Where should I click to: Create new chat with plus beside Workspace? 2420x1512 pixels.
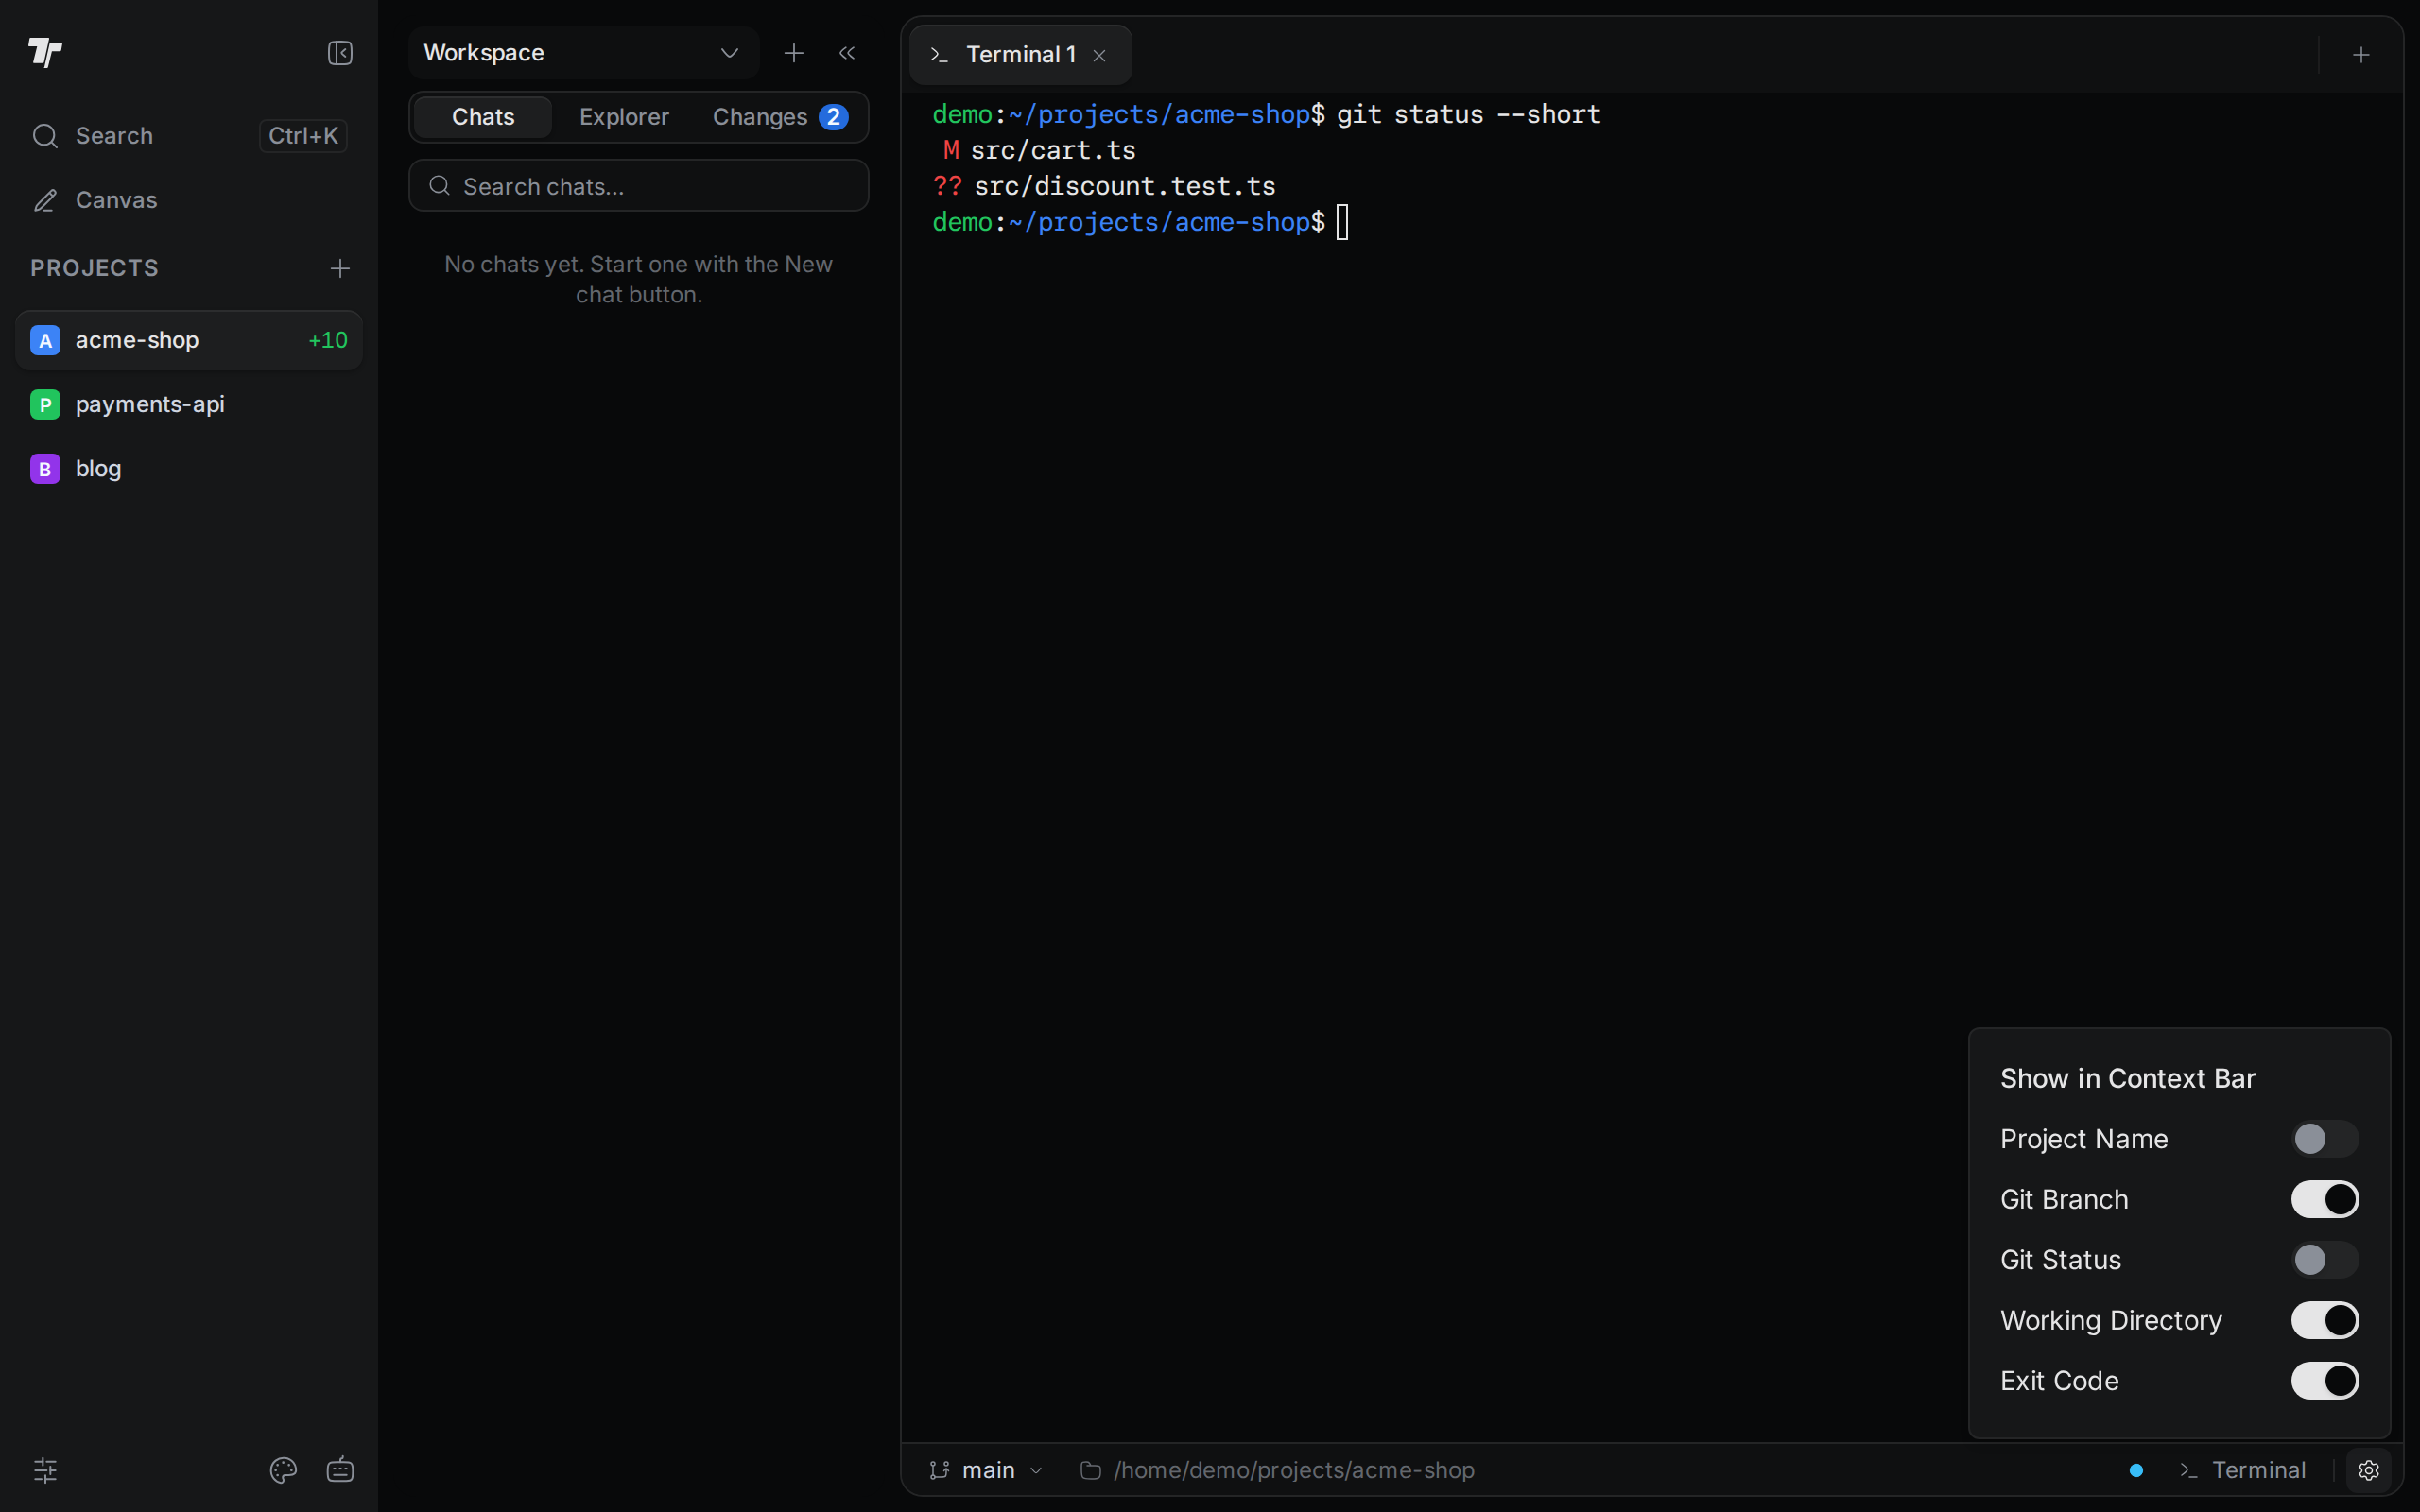coord(794,53)
